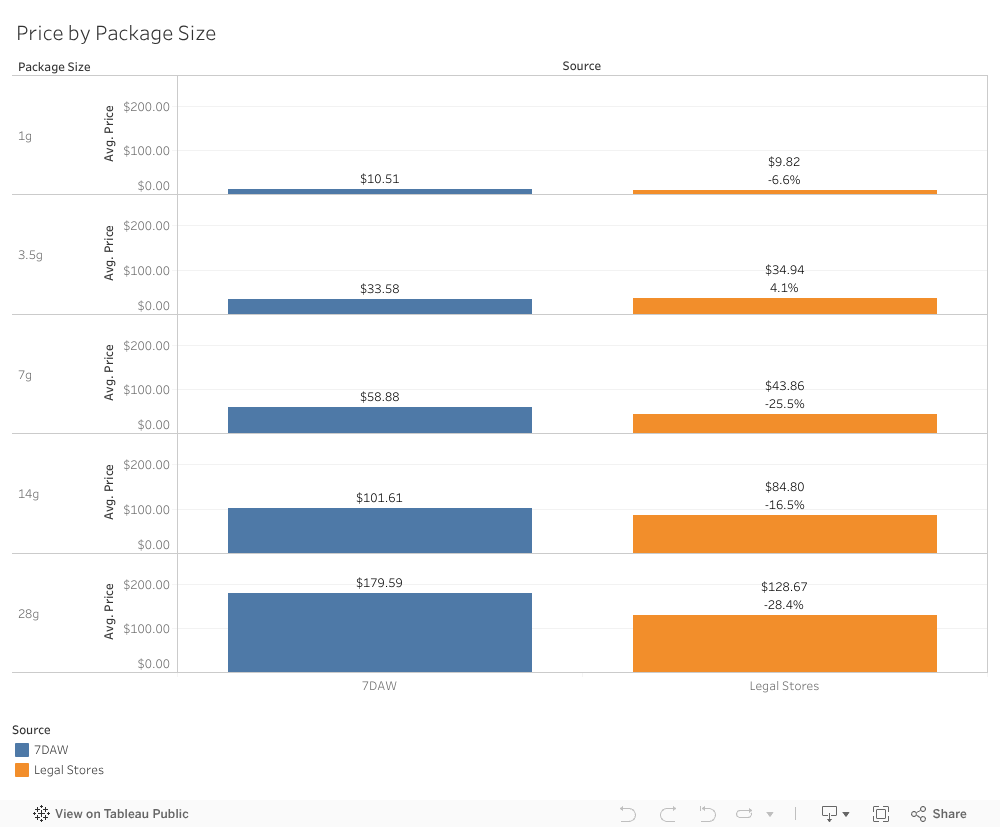Viewport: 1000px width, 827px height.
Task: Click the Tableau logo icon
Action: [x=42, y=814]
